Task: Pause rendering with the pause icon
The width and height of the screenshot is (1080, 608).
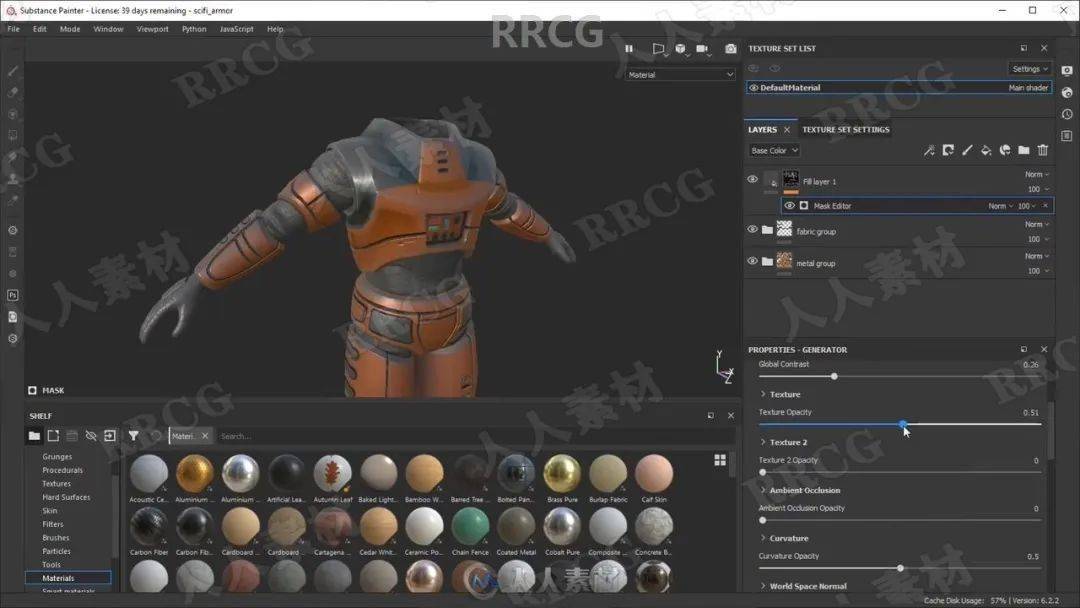Action: pos(629,48)
